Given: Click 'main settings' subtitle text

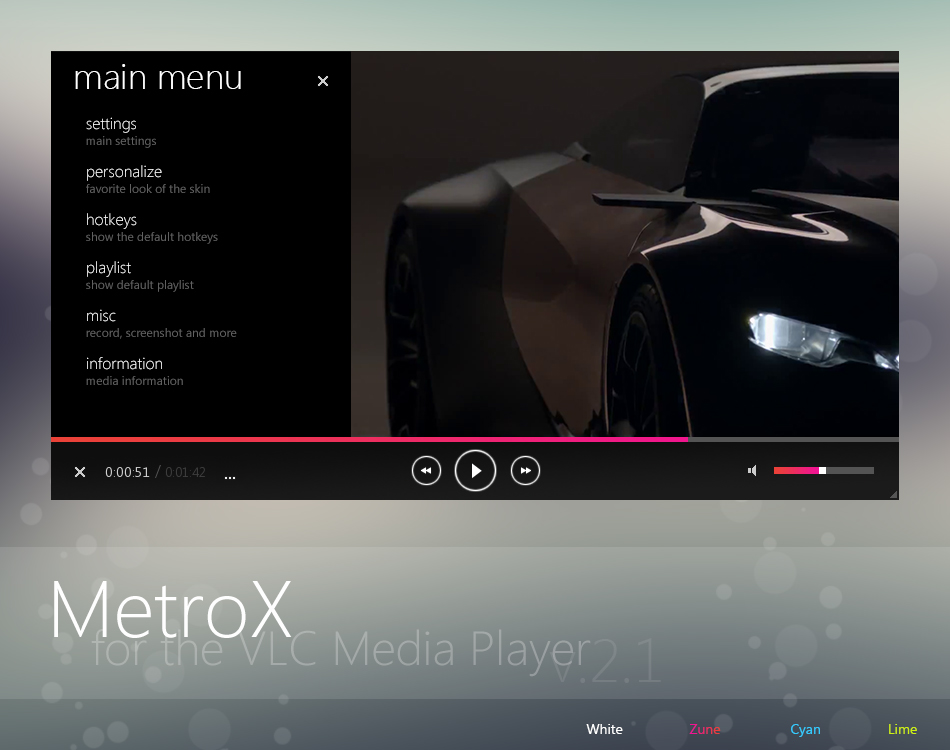Looking at the screenshot, I should (x=121, y=141).
